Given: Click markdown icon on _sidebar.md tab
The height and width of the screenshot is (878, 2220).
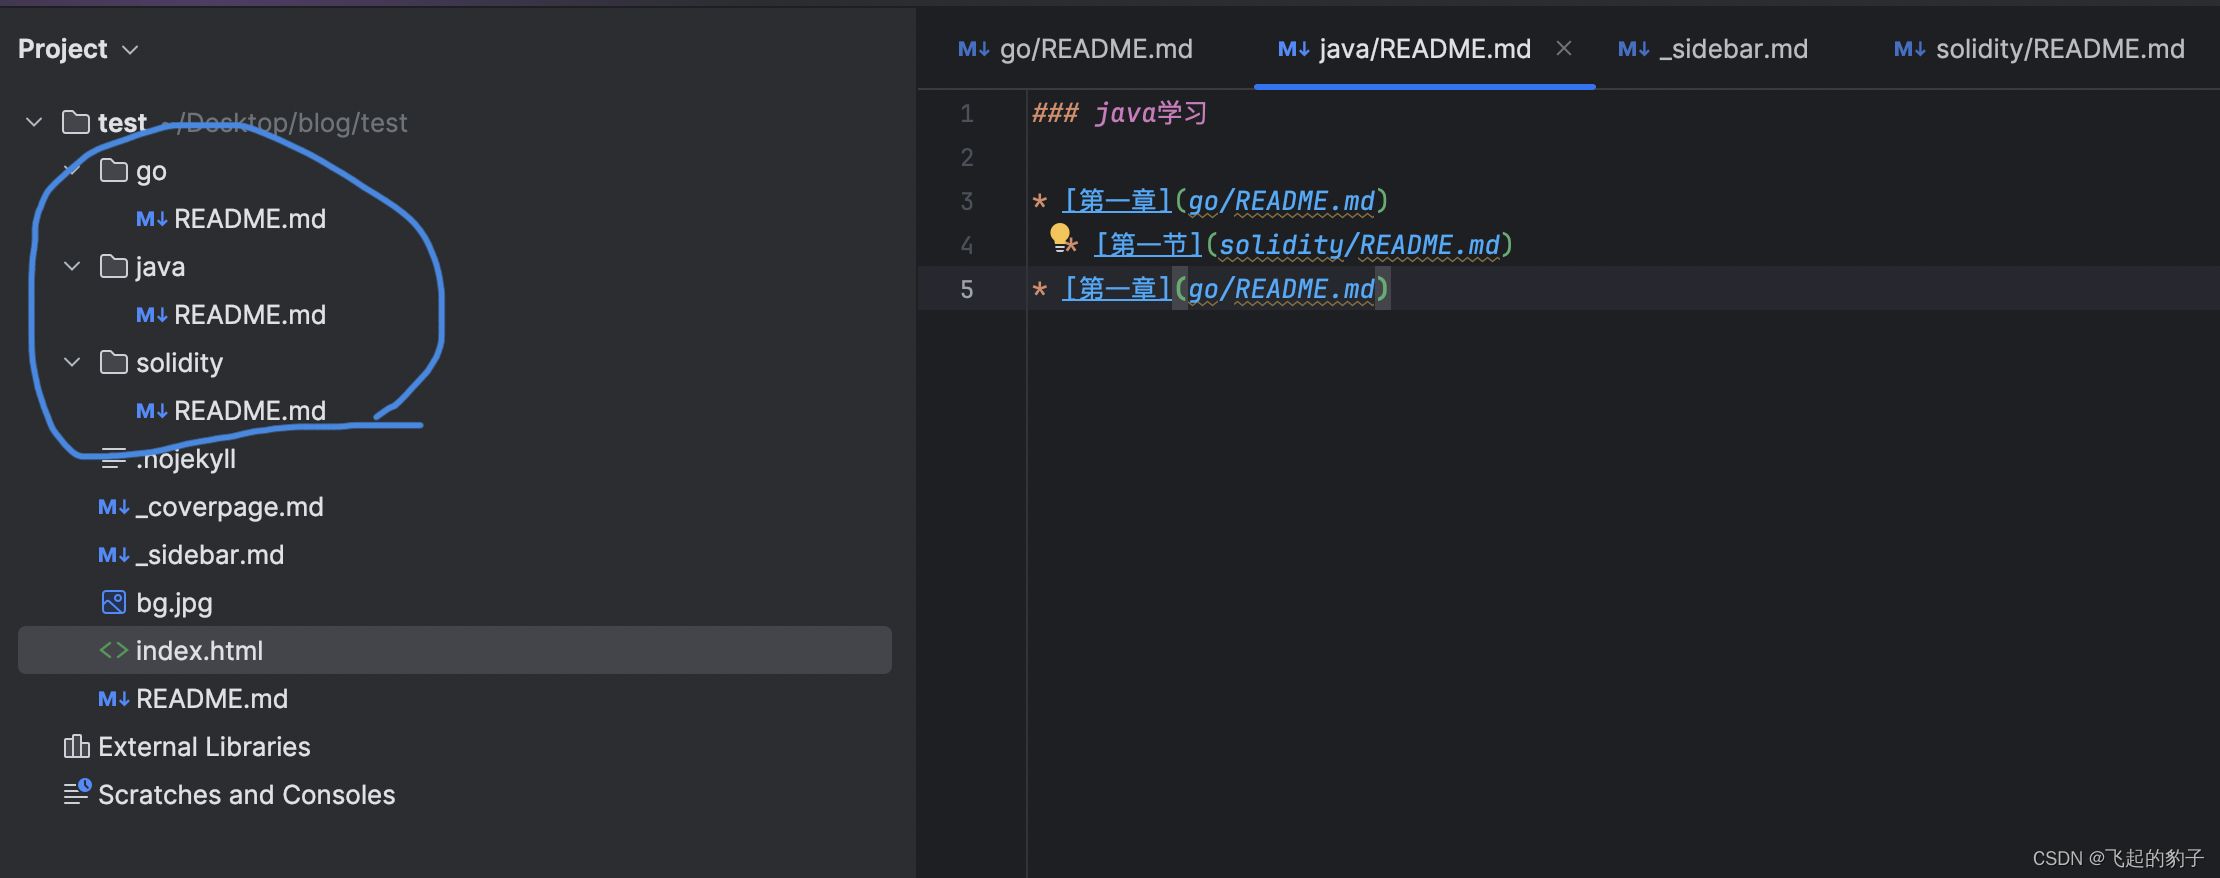Looking at the screenshot, I should pyautogui.click(x=1634, y=49).
